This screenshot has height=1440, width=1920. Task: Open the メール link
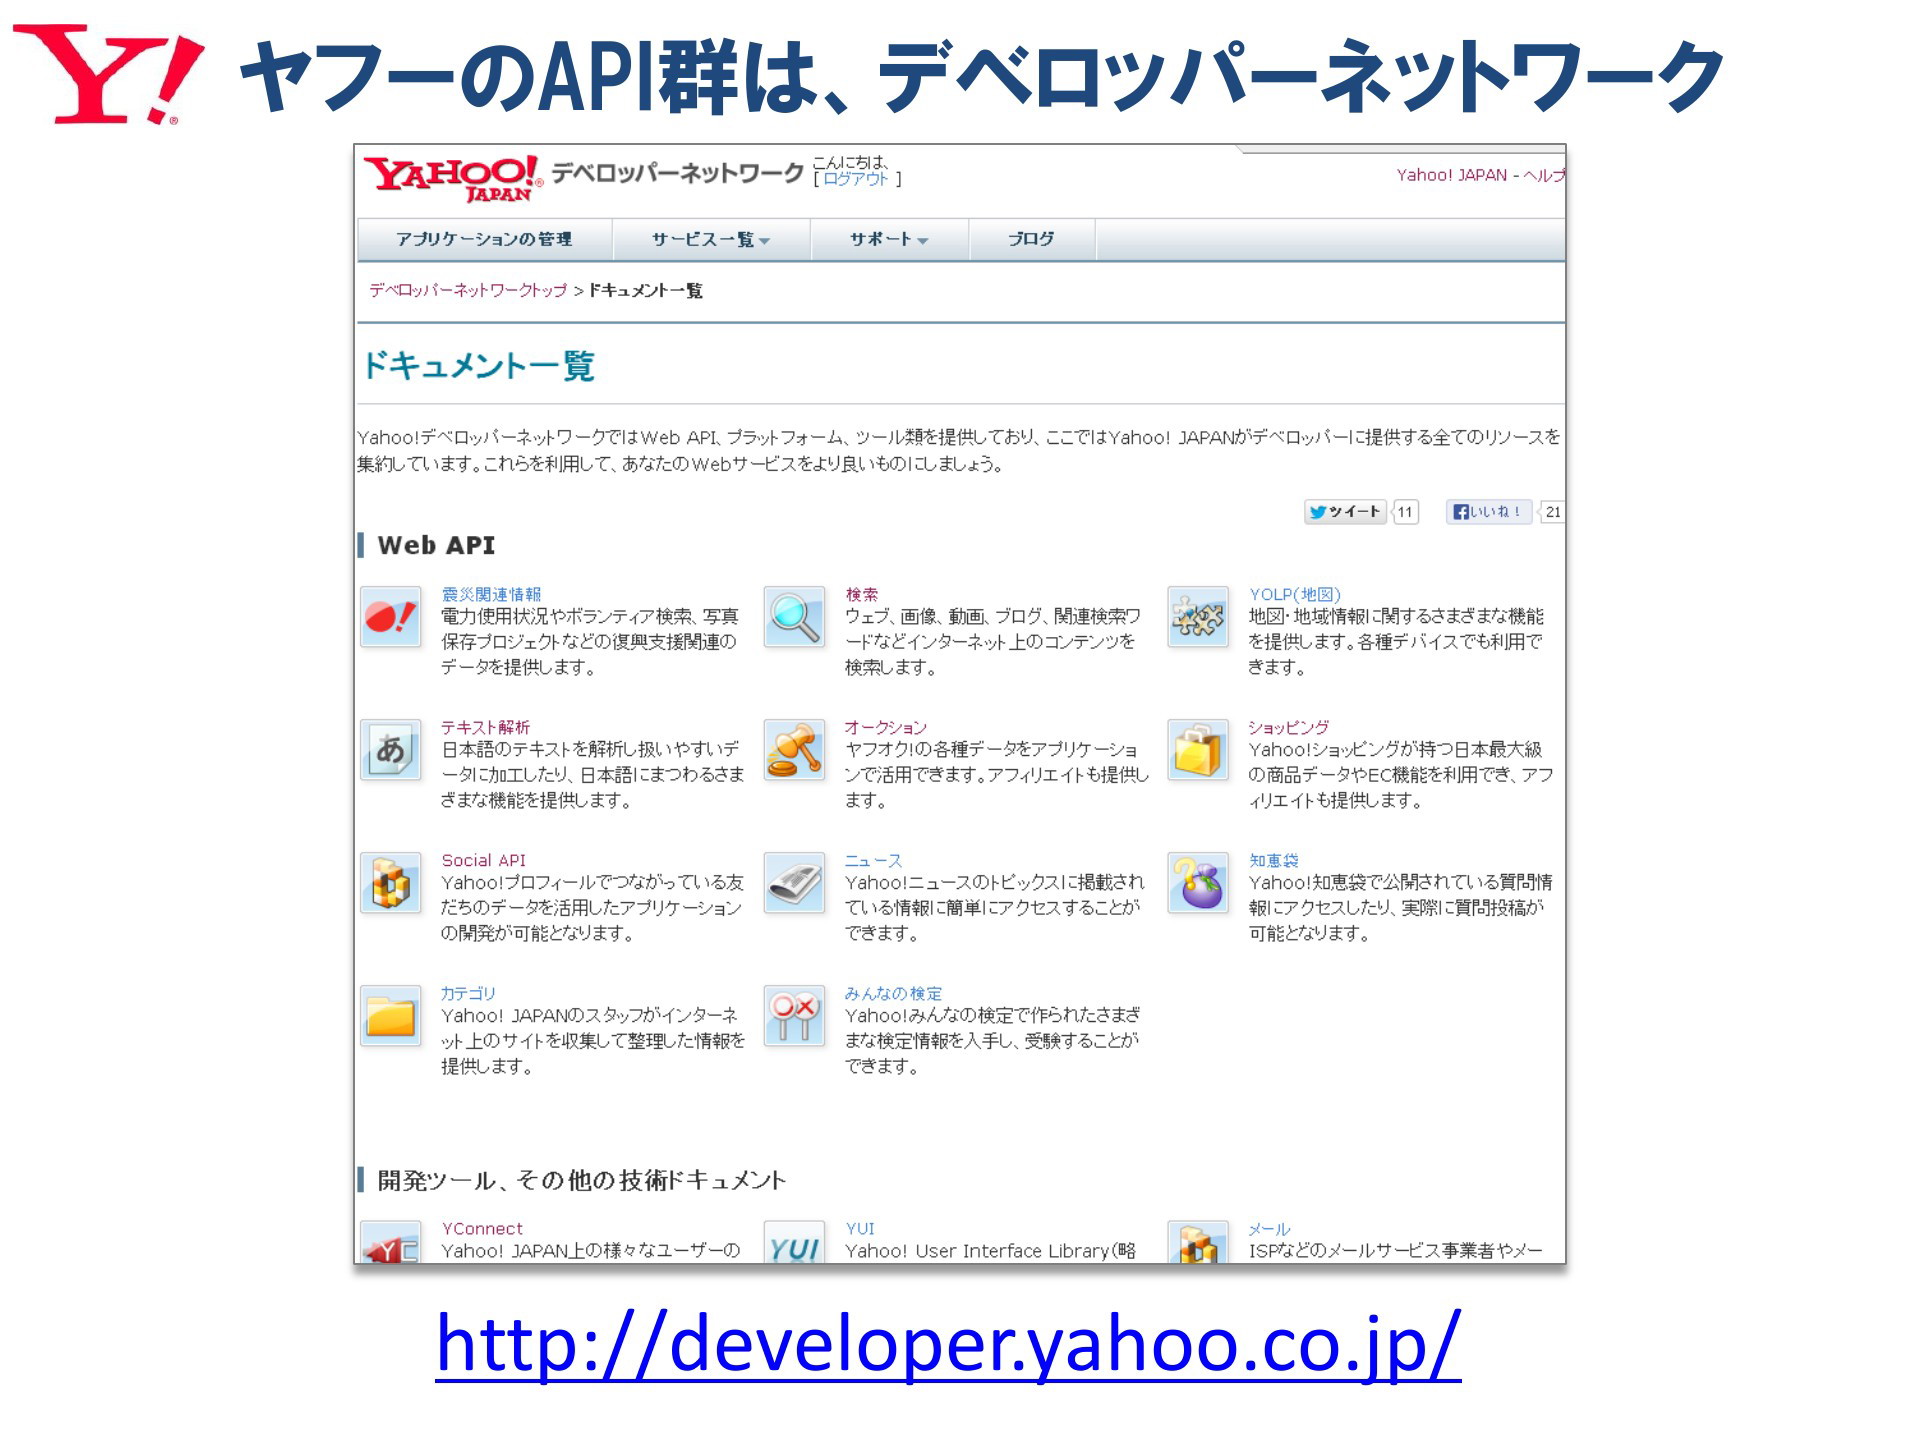pyautogui.click(x=1269, y=1228)
